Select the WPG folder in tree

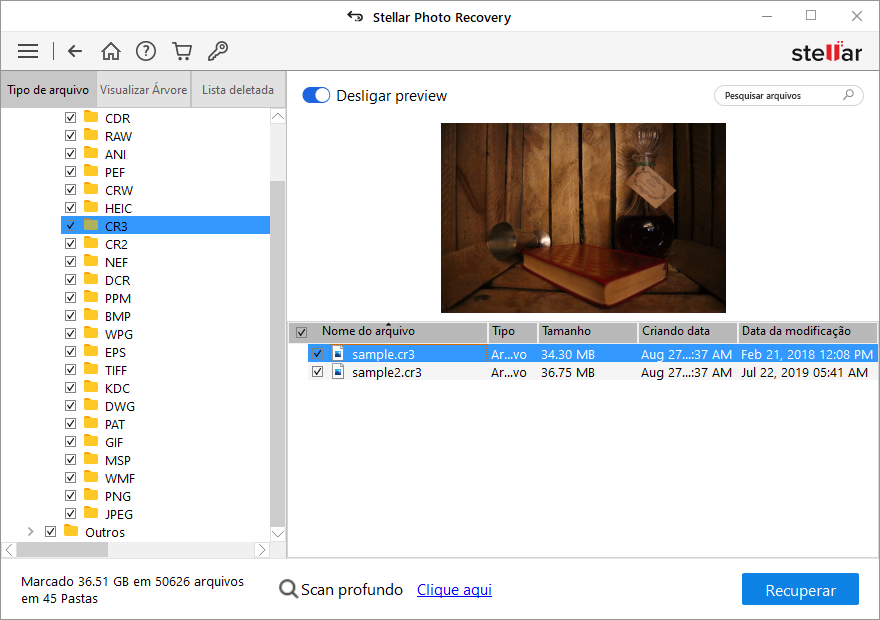119,334
